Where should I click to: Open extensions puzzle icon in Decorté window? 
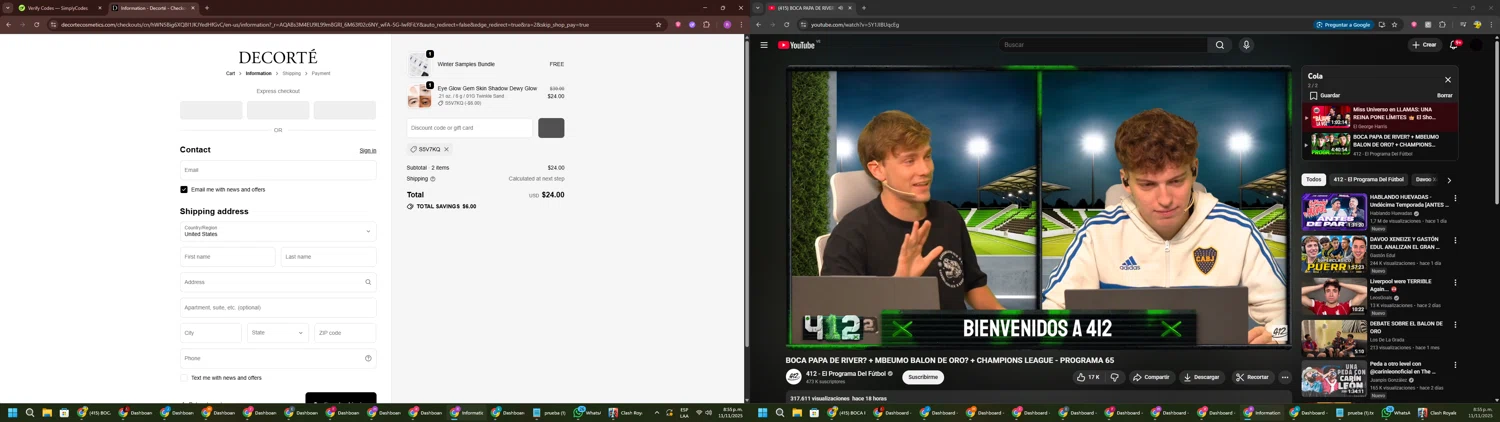point(706,24)
